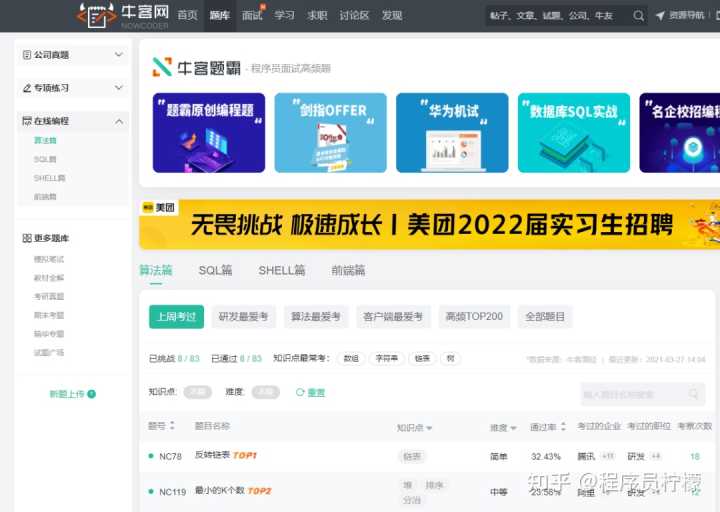Select the 数组 knowledge point chip
720x512 pixels.
point(351,358)
